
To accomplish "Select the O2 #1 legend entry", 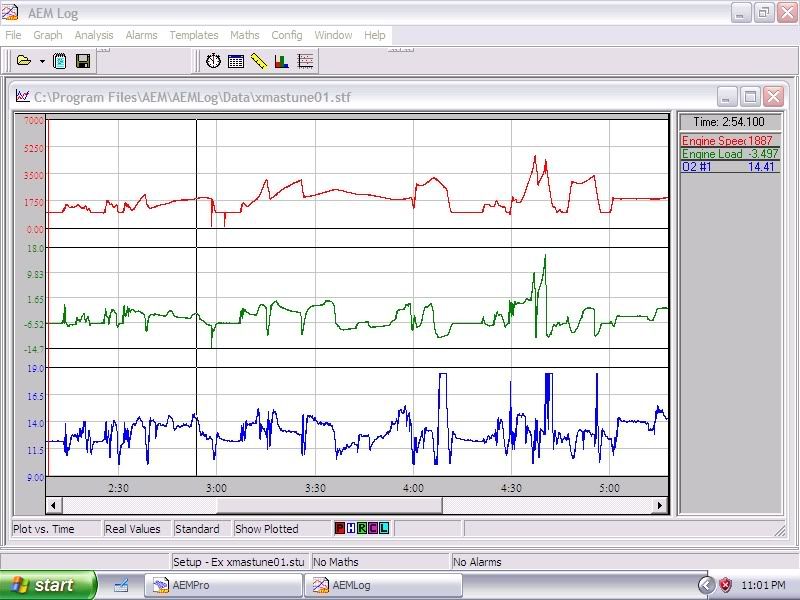I will pyautogui.click(x=730, y=167).
